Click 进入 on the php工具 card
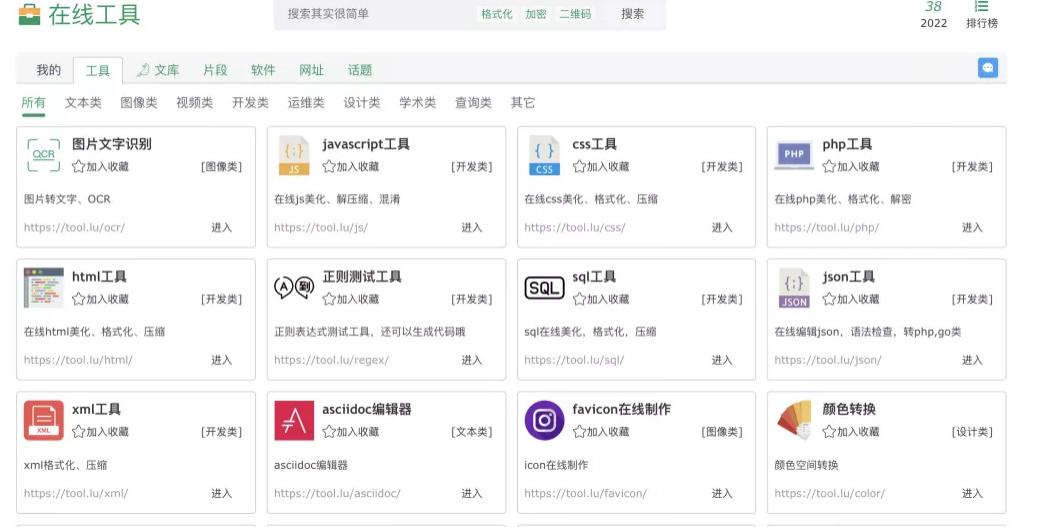Screen dimensions: 1061x527 pos(972,227)
